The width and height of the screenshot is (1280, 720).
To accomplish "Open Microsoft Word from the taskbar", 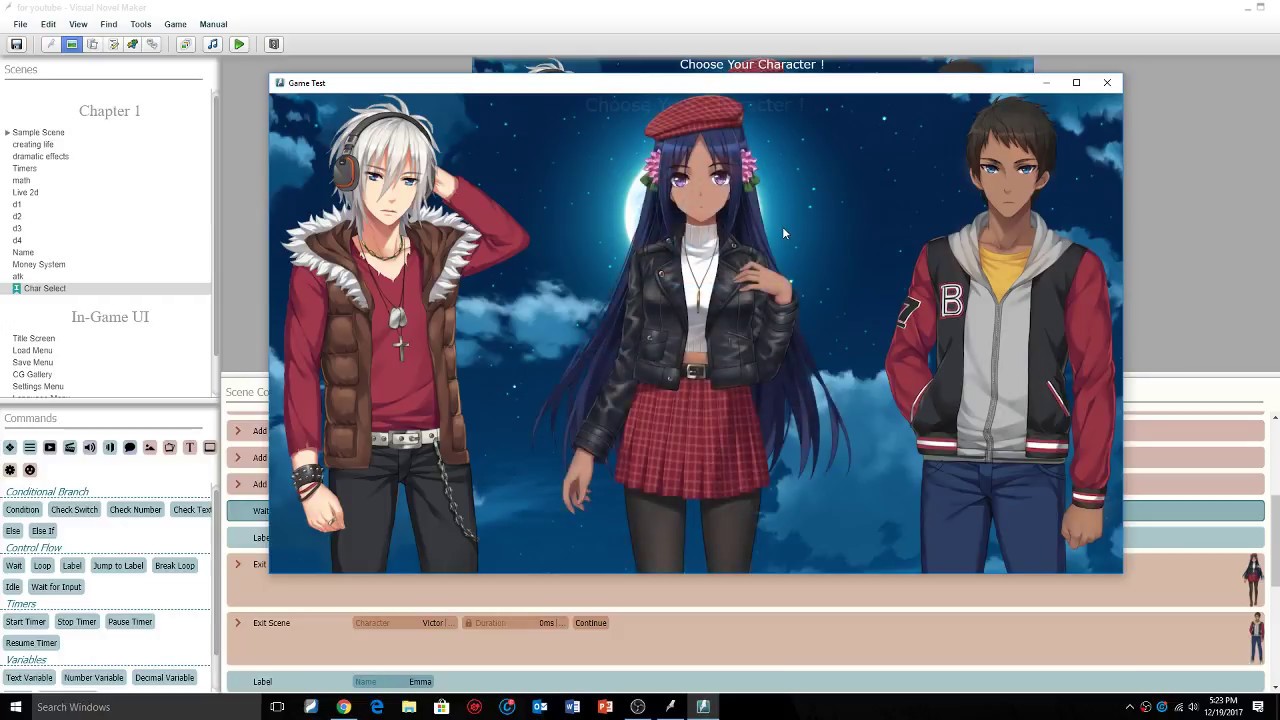I will tap(572, 707).
